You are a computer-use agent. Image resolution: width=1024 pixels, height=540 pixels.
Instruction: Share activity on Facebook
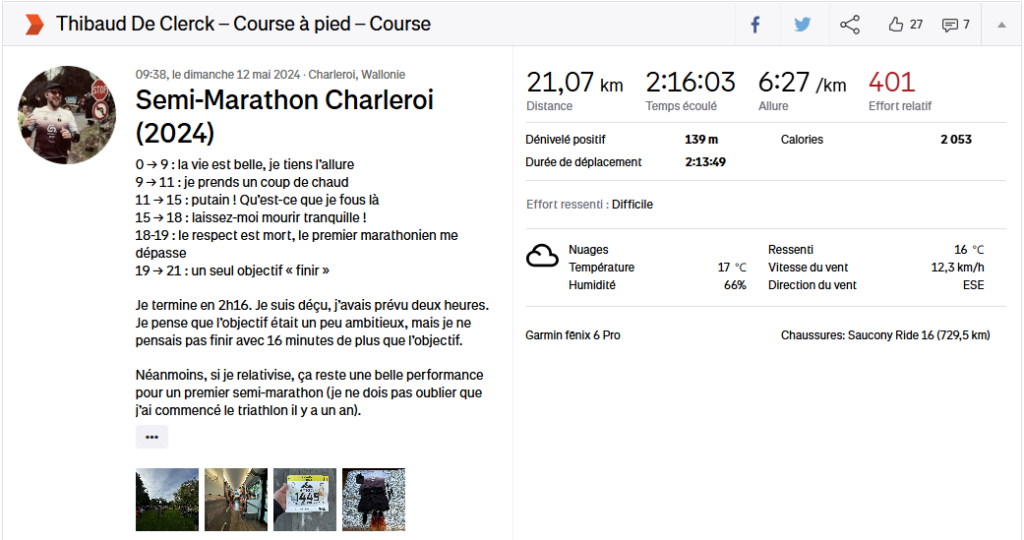point(756,24)
